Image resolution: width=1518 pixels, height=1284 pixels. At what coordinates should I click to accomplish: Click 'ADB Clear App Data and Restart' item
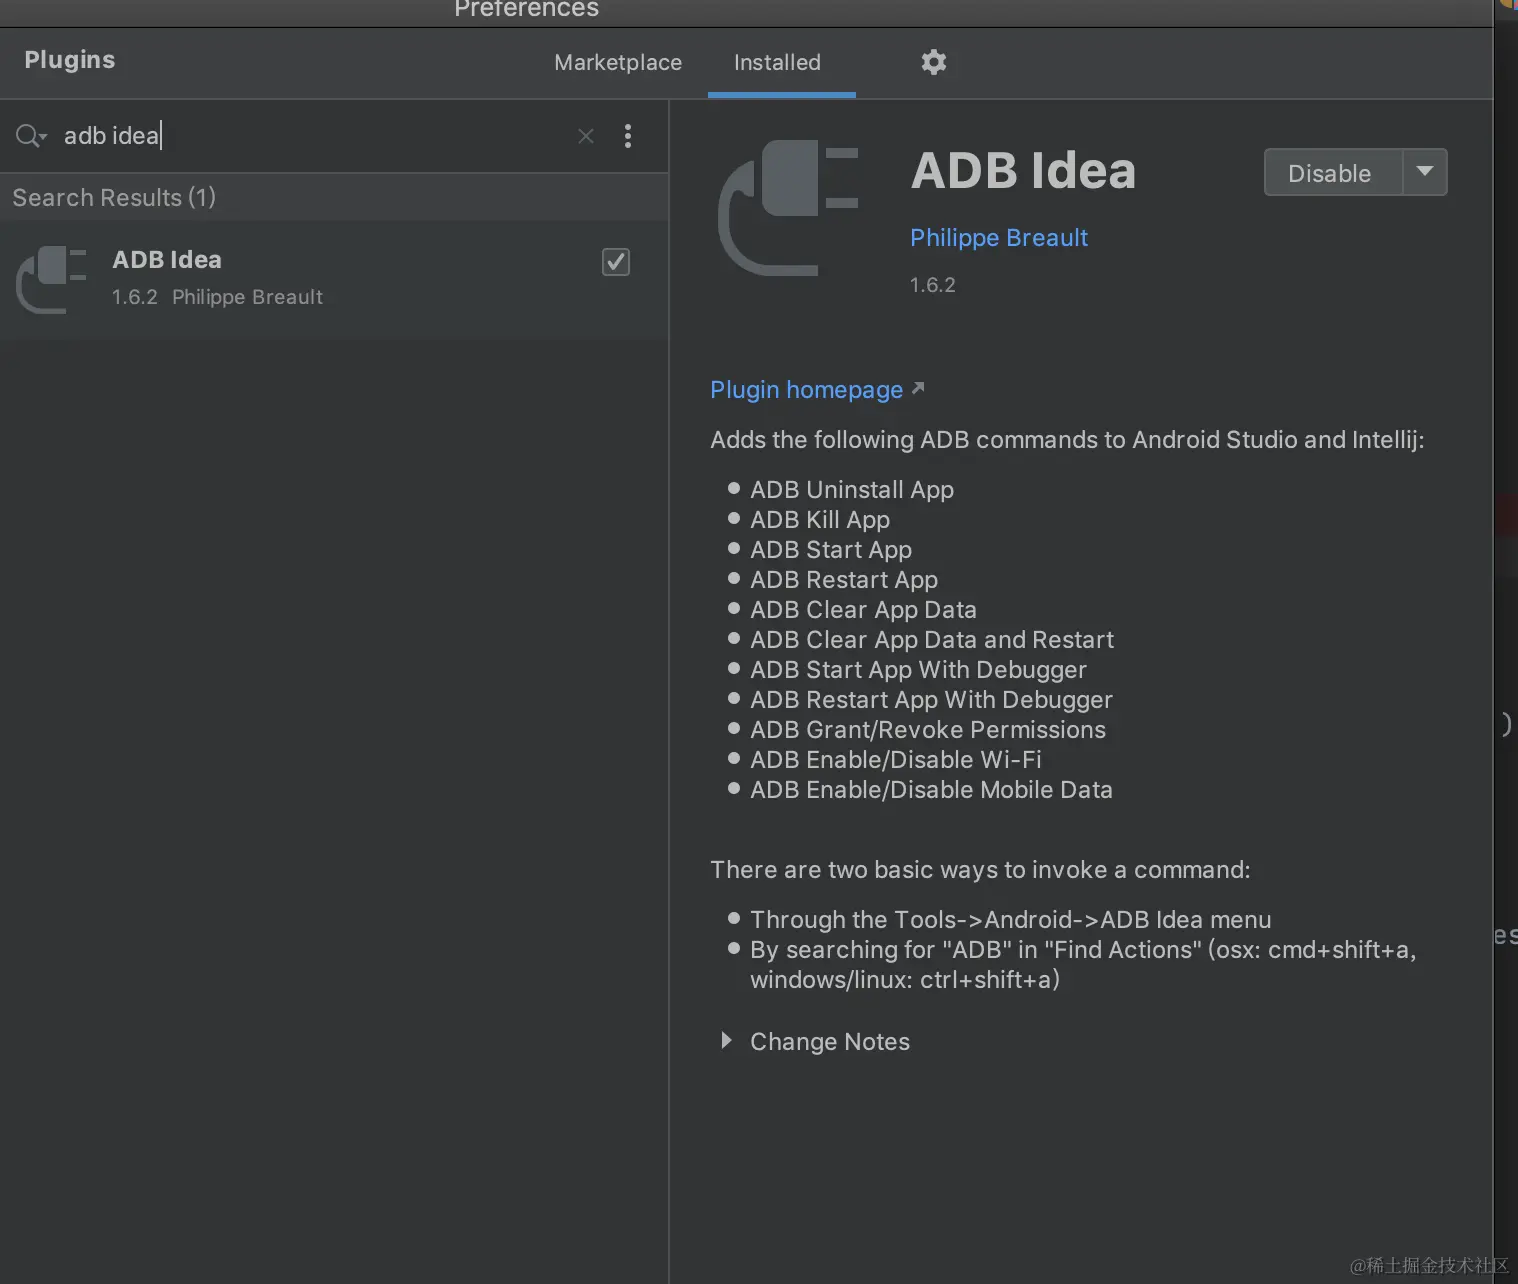coord(932,640)
